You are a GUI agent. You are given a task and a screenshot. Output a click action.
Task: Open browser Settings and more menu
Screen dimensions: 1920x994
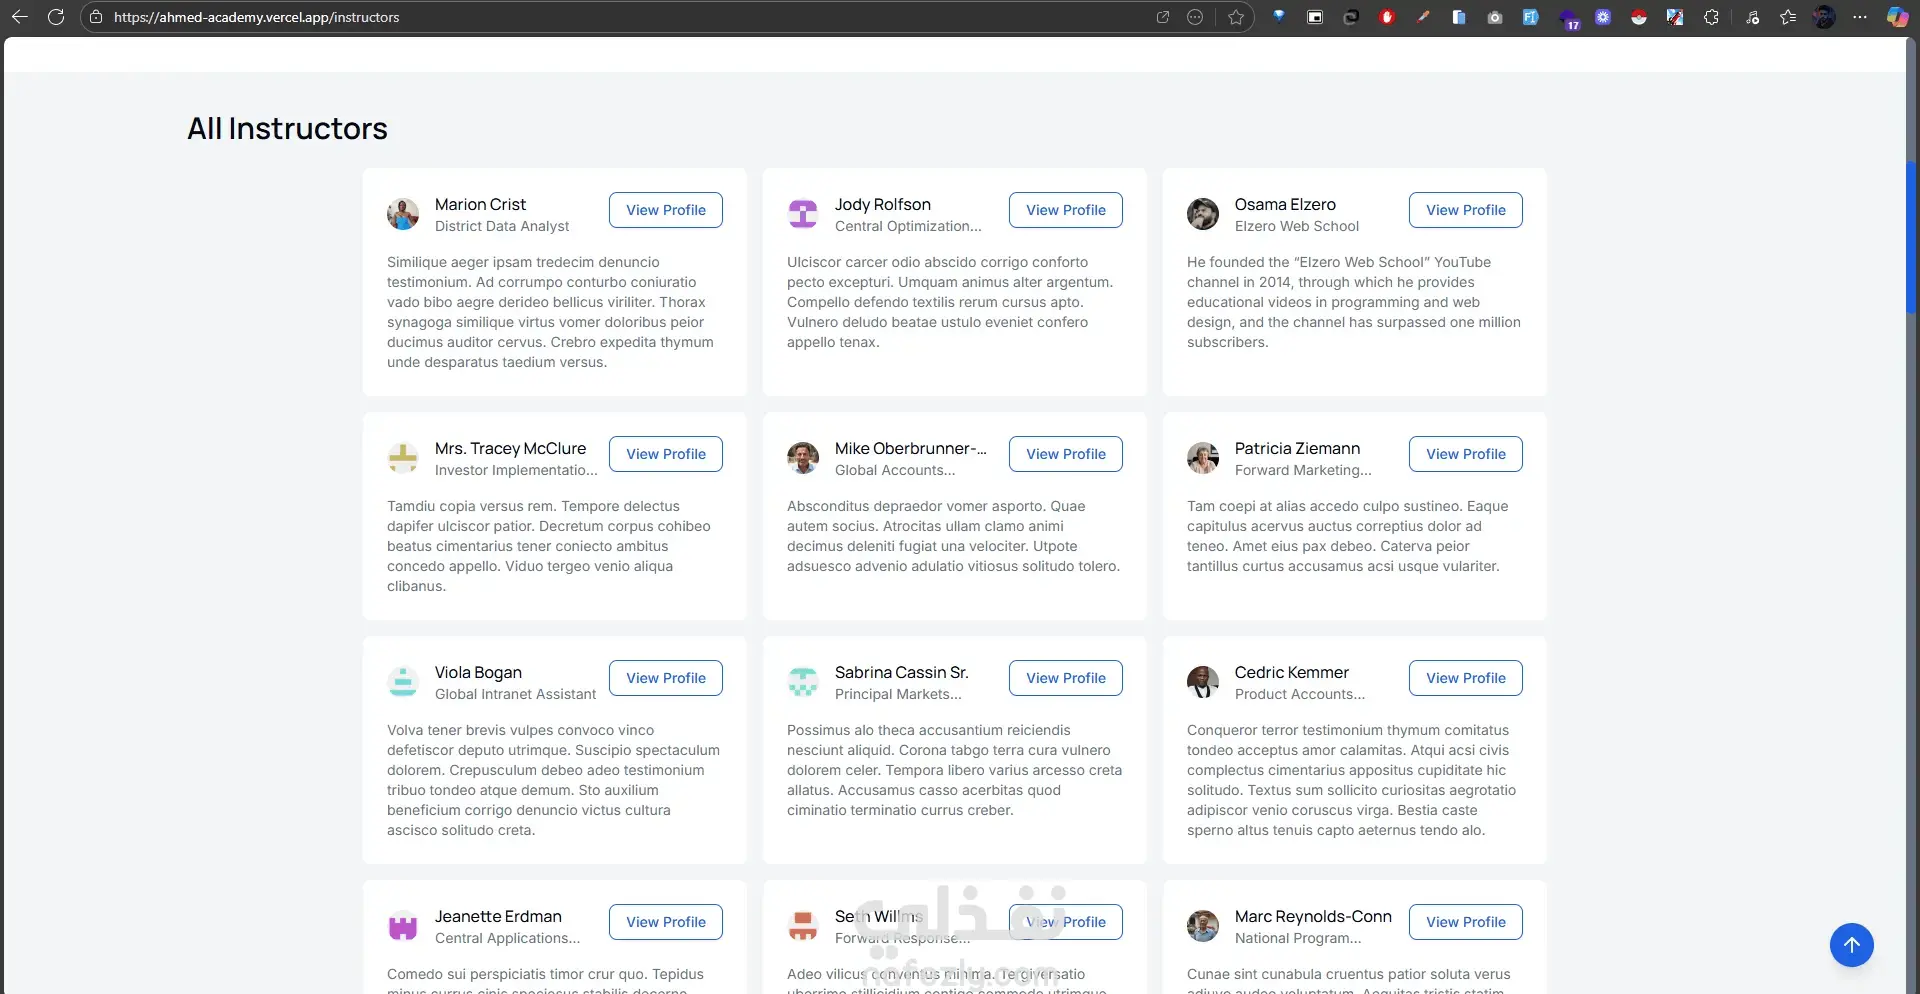click(x=1860, y=17)
